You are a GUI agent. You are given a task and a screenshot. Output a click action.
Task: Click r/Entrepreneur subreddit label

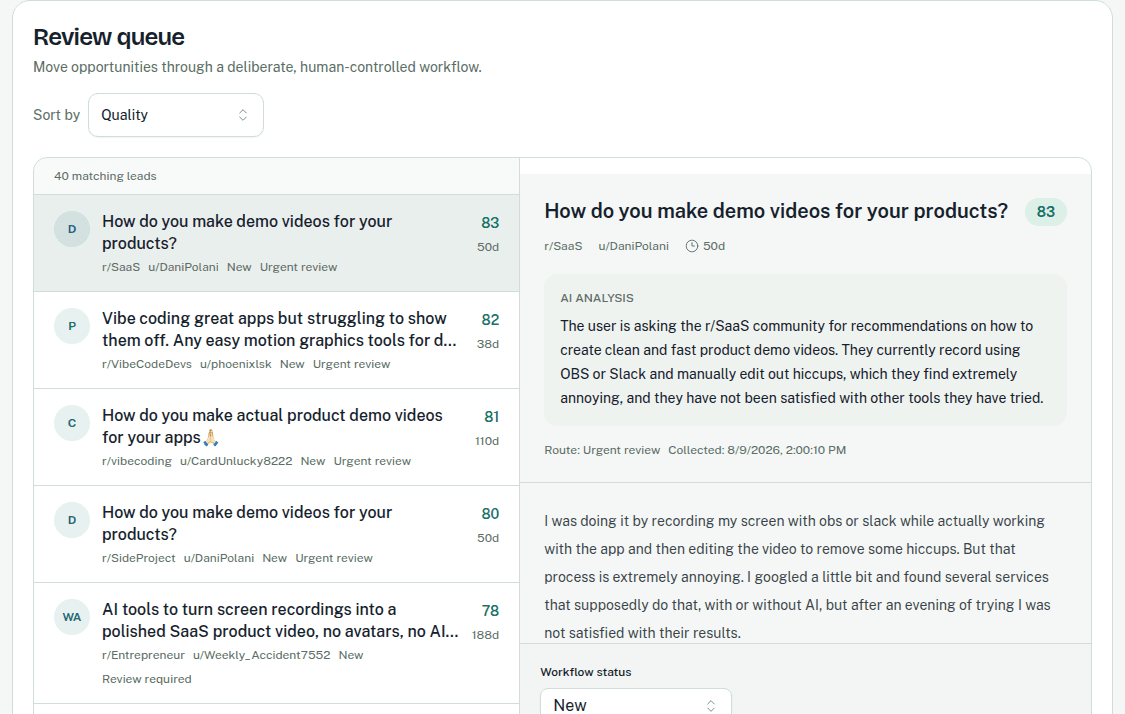coord(143,654)
